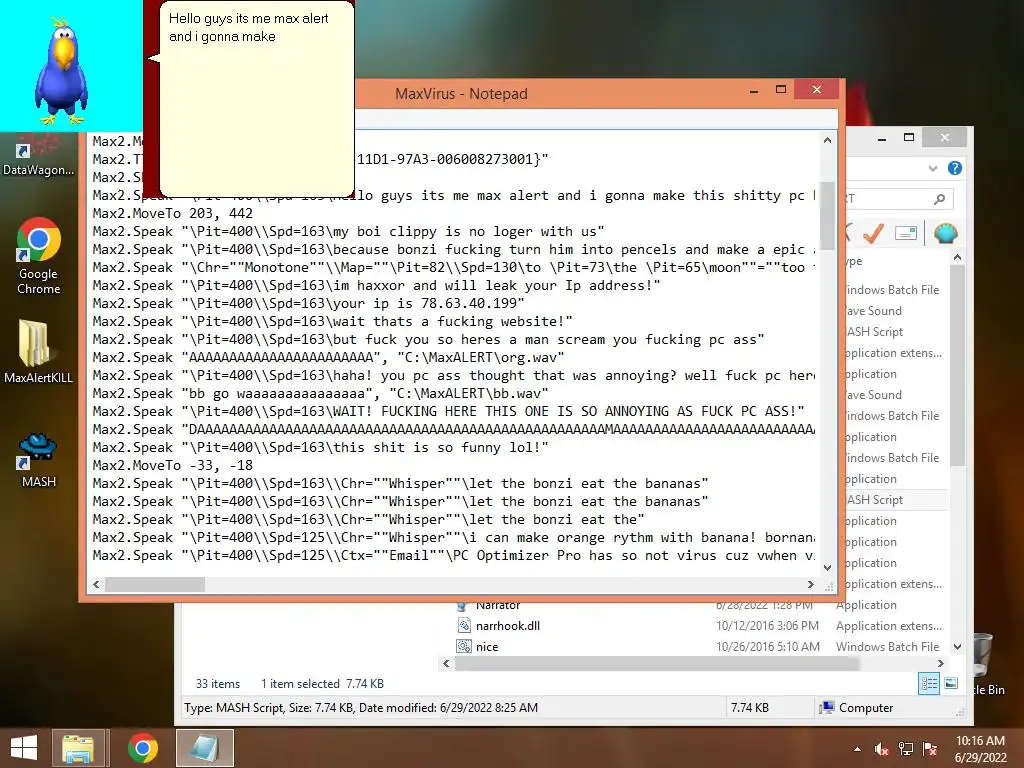Image resolution: width=1024 pixels, height=768 pixels.
Task: Click Explorer's horizontal scrollbar thumb
Action: 656,664
